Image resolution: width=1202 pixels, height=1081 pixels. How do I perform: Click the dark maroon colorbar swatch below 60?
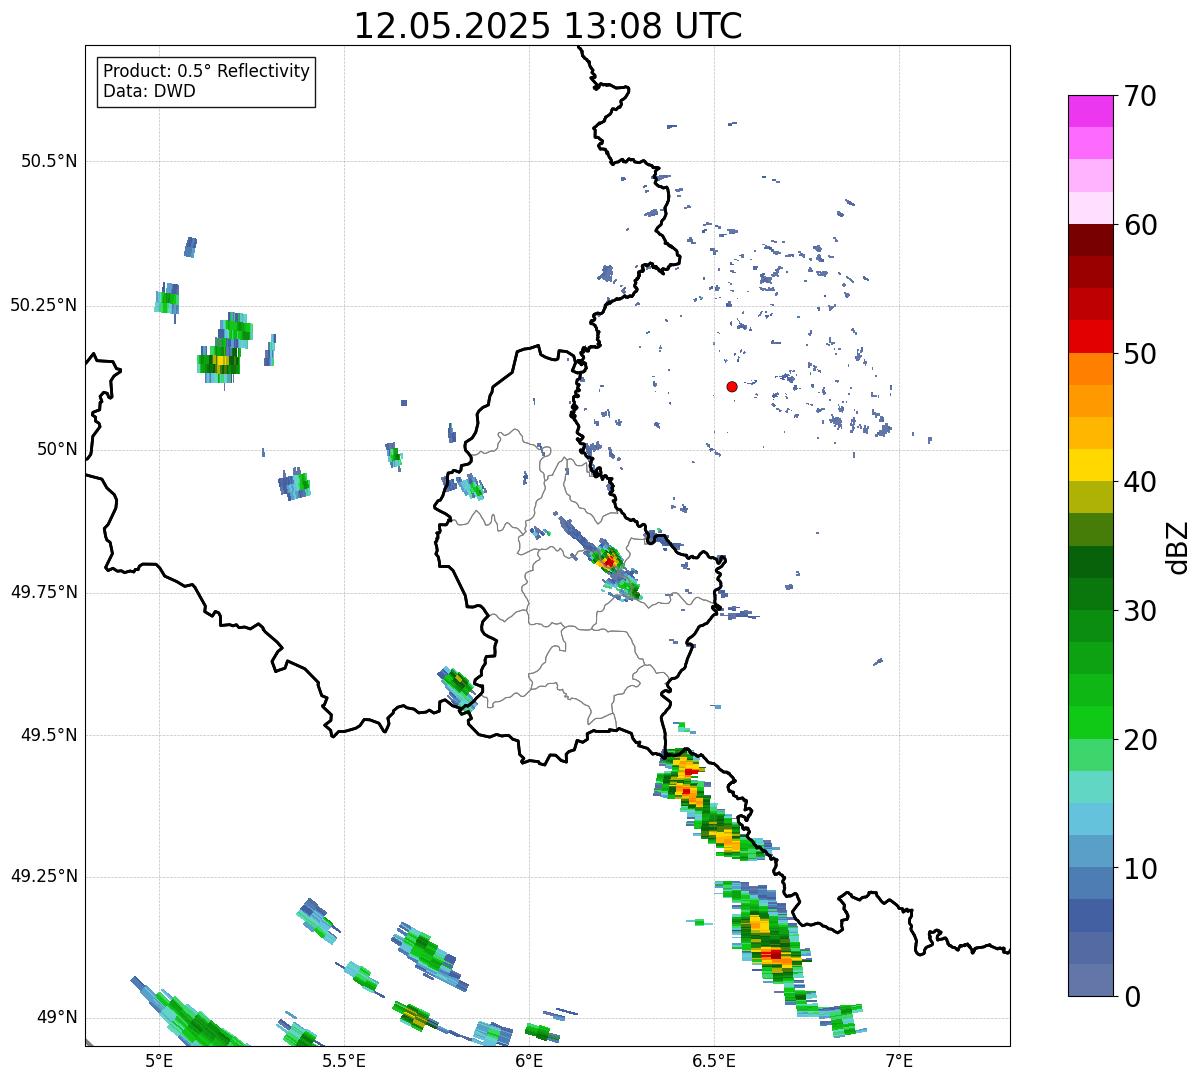[1090, 240]
